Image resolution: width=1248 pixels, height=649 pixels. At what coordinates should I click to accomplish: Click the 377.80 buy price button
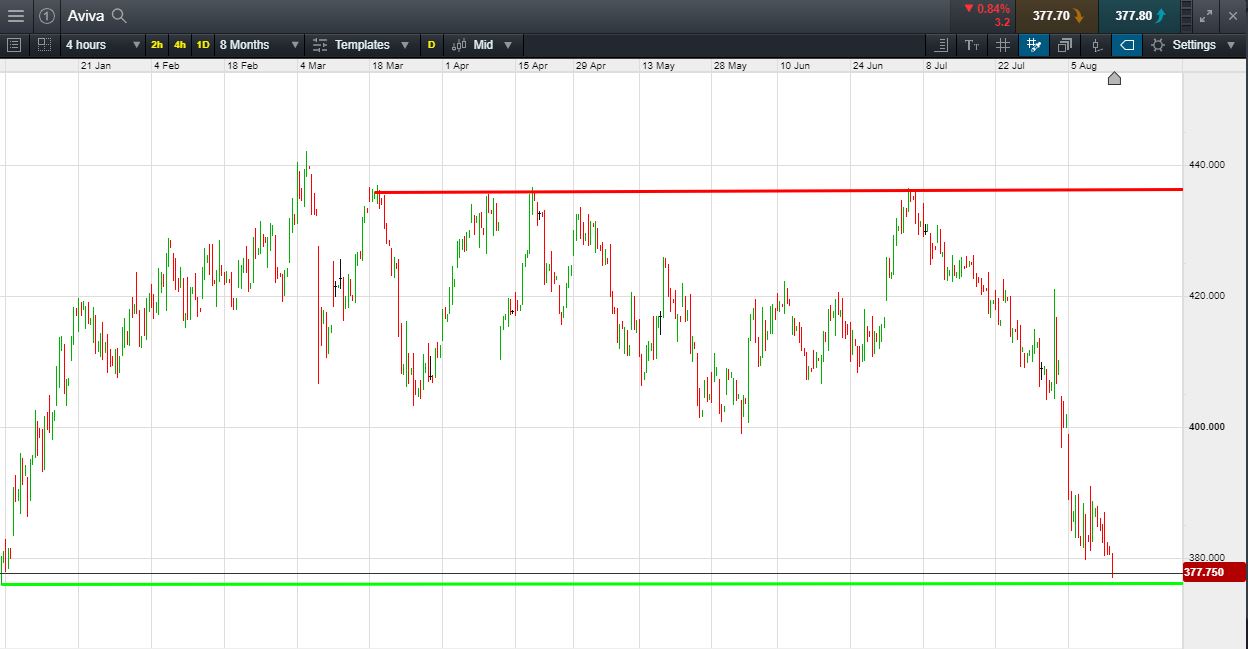point(1139,16)
